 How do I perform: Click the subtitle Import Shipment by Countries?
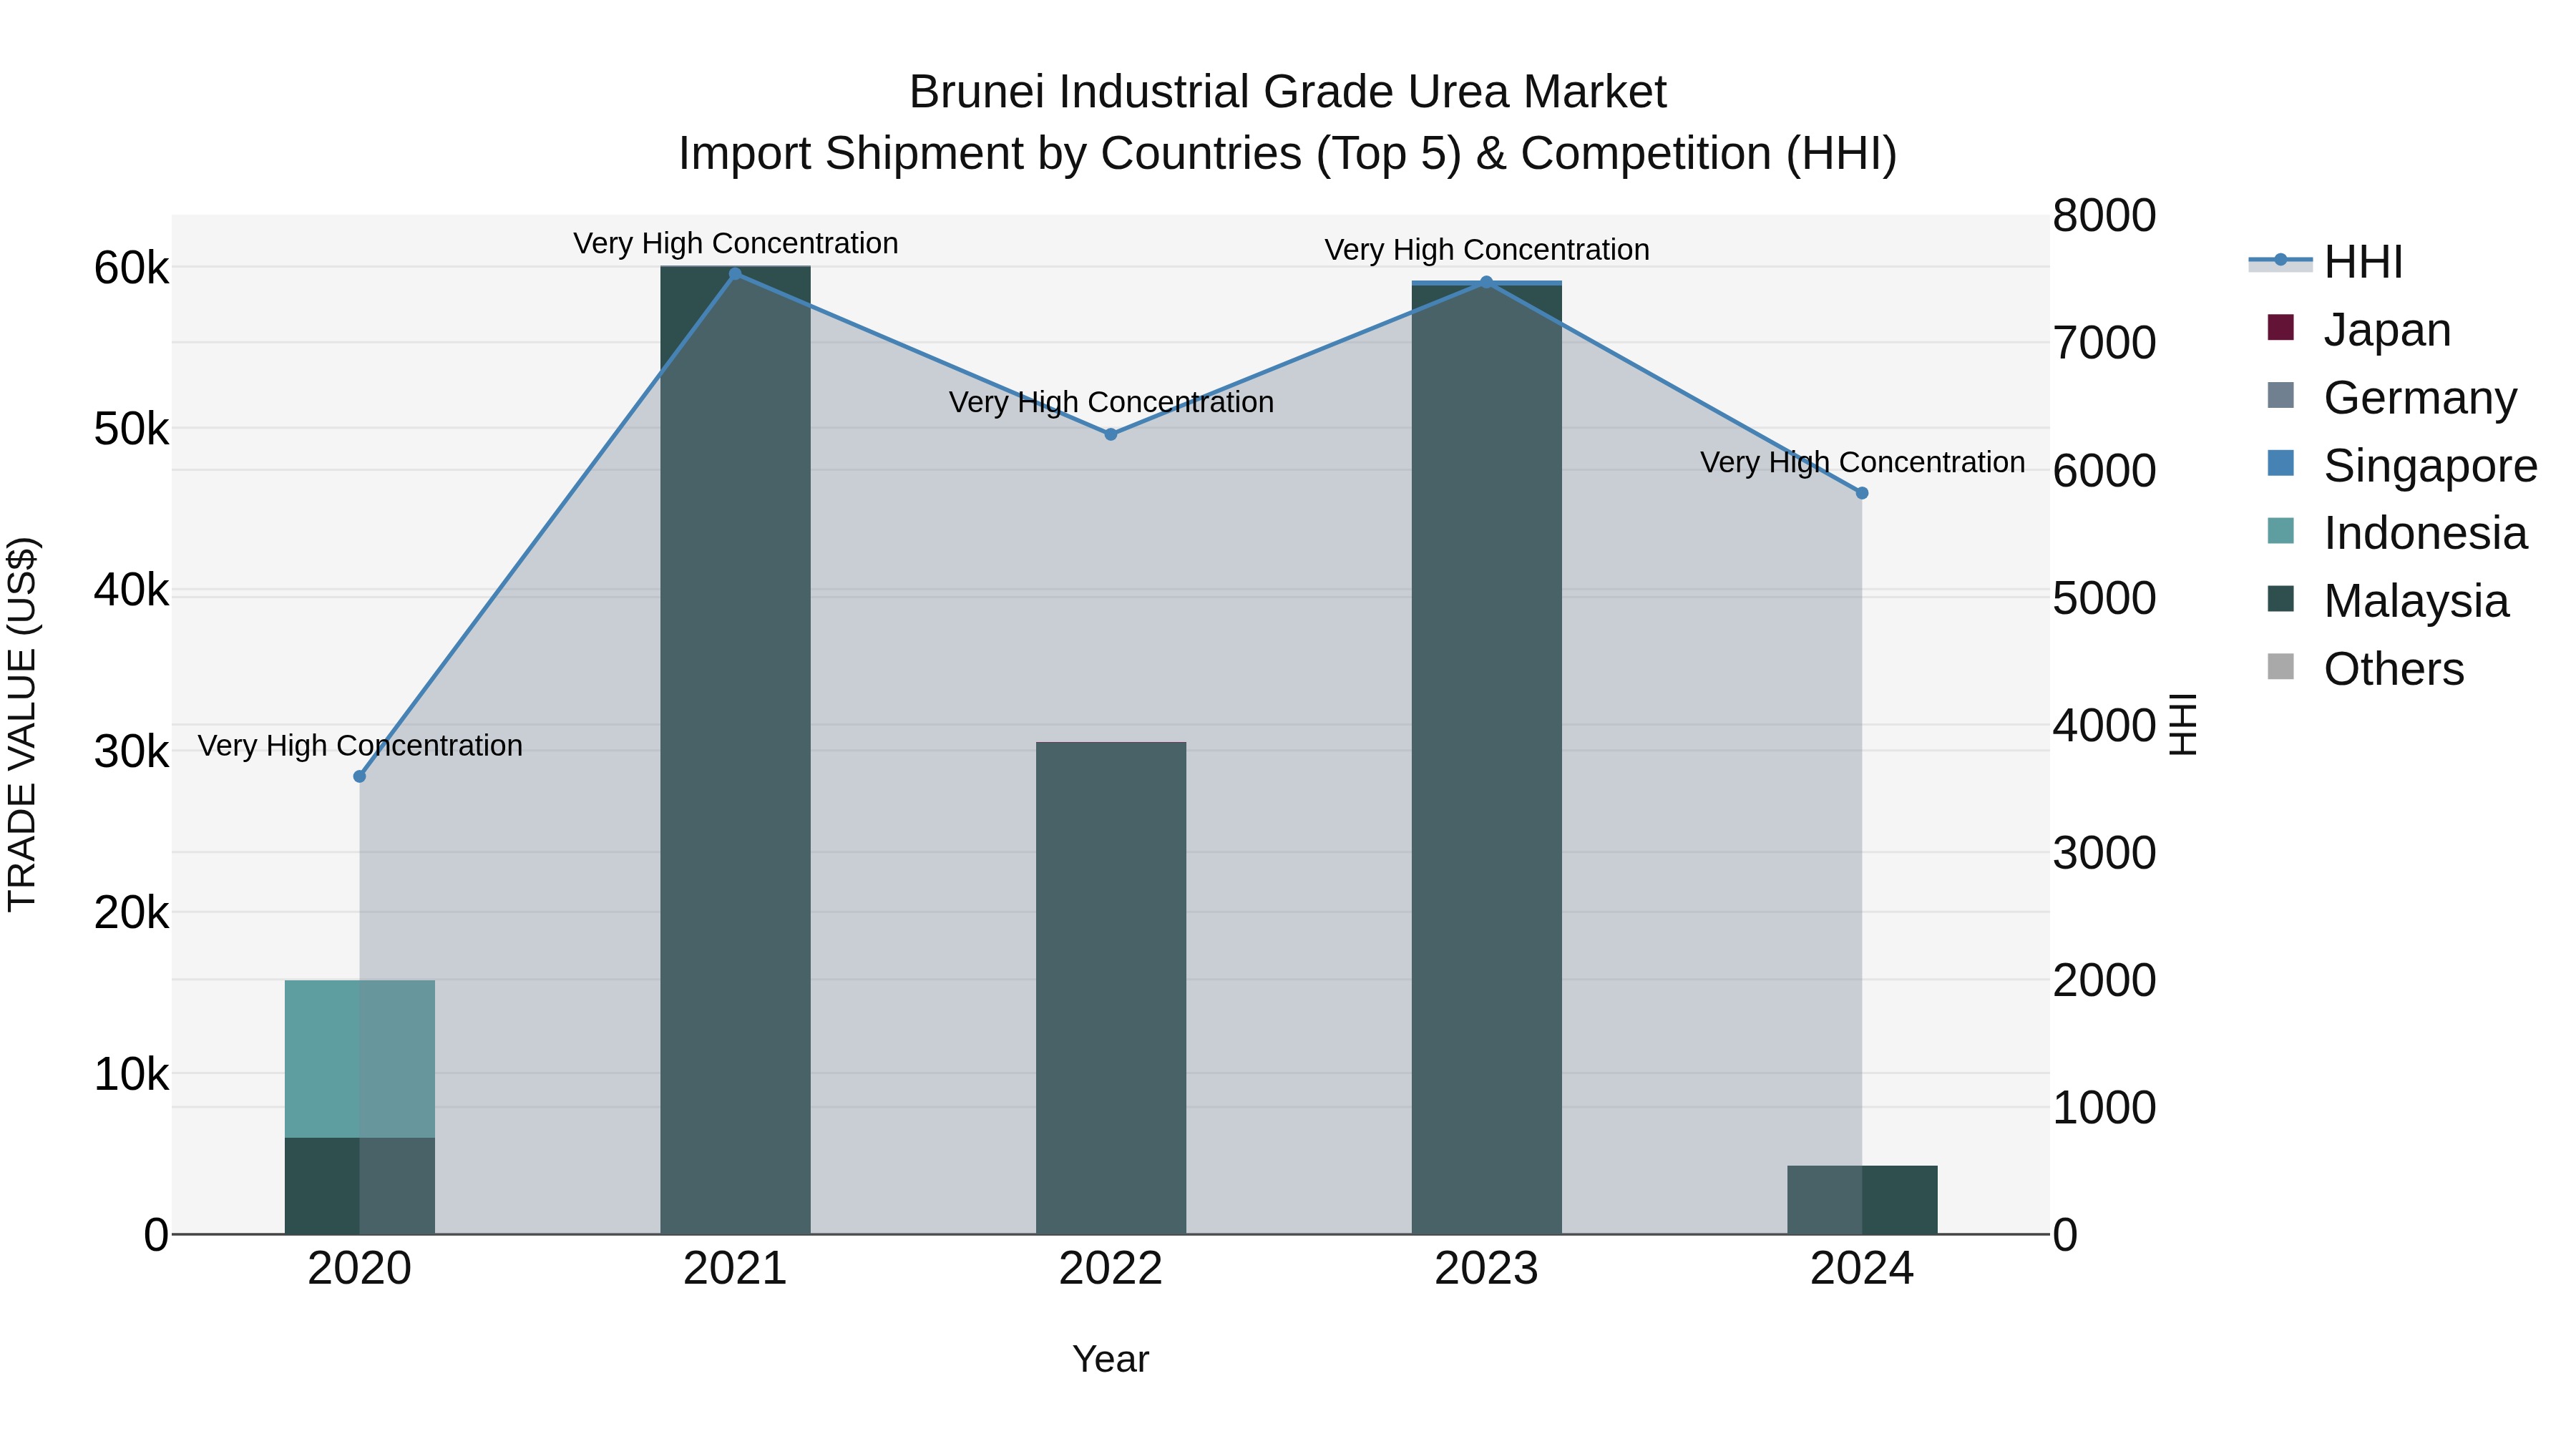[x=1288, y=154]
